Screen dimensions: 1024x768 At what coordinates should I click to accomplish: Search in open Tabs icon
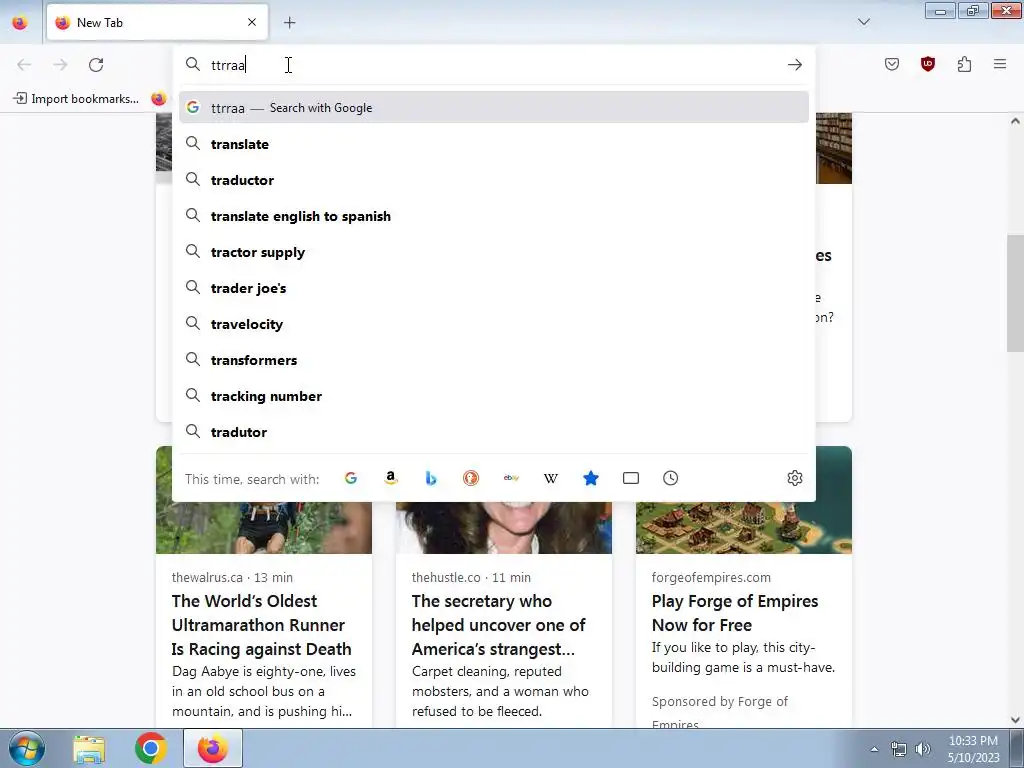(631, 478)
